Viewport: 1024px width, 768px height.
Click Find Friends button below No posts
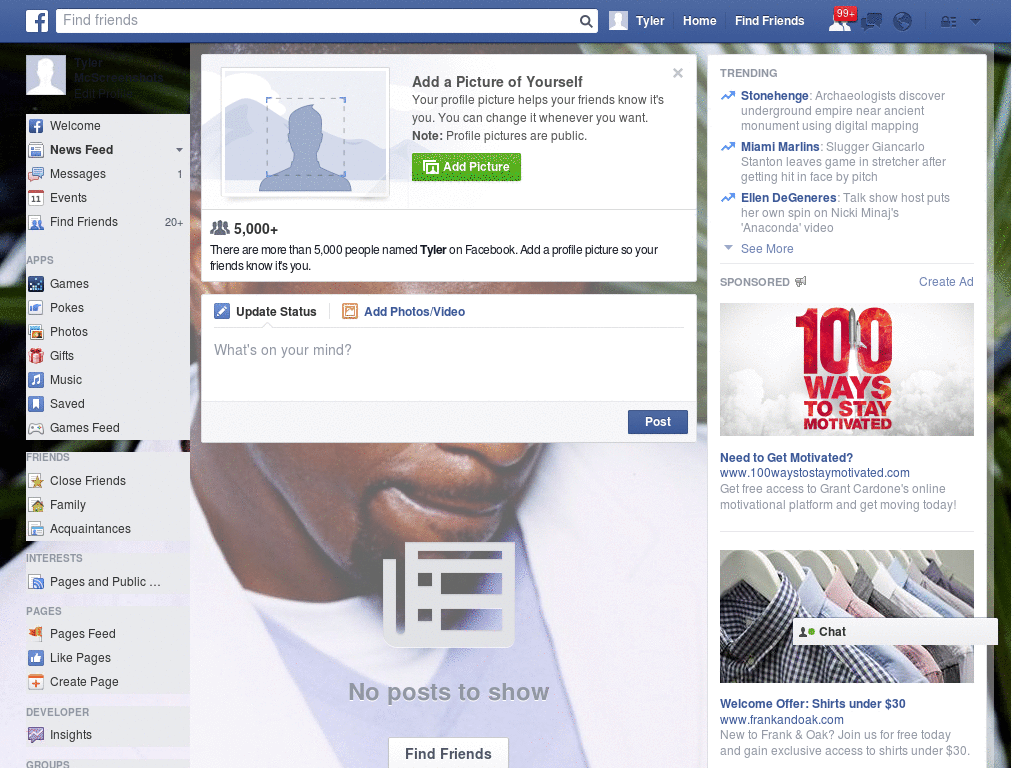[x=448, y=754]
